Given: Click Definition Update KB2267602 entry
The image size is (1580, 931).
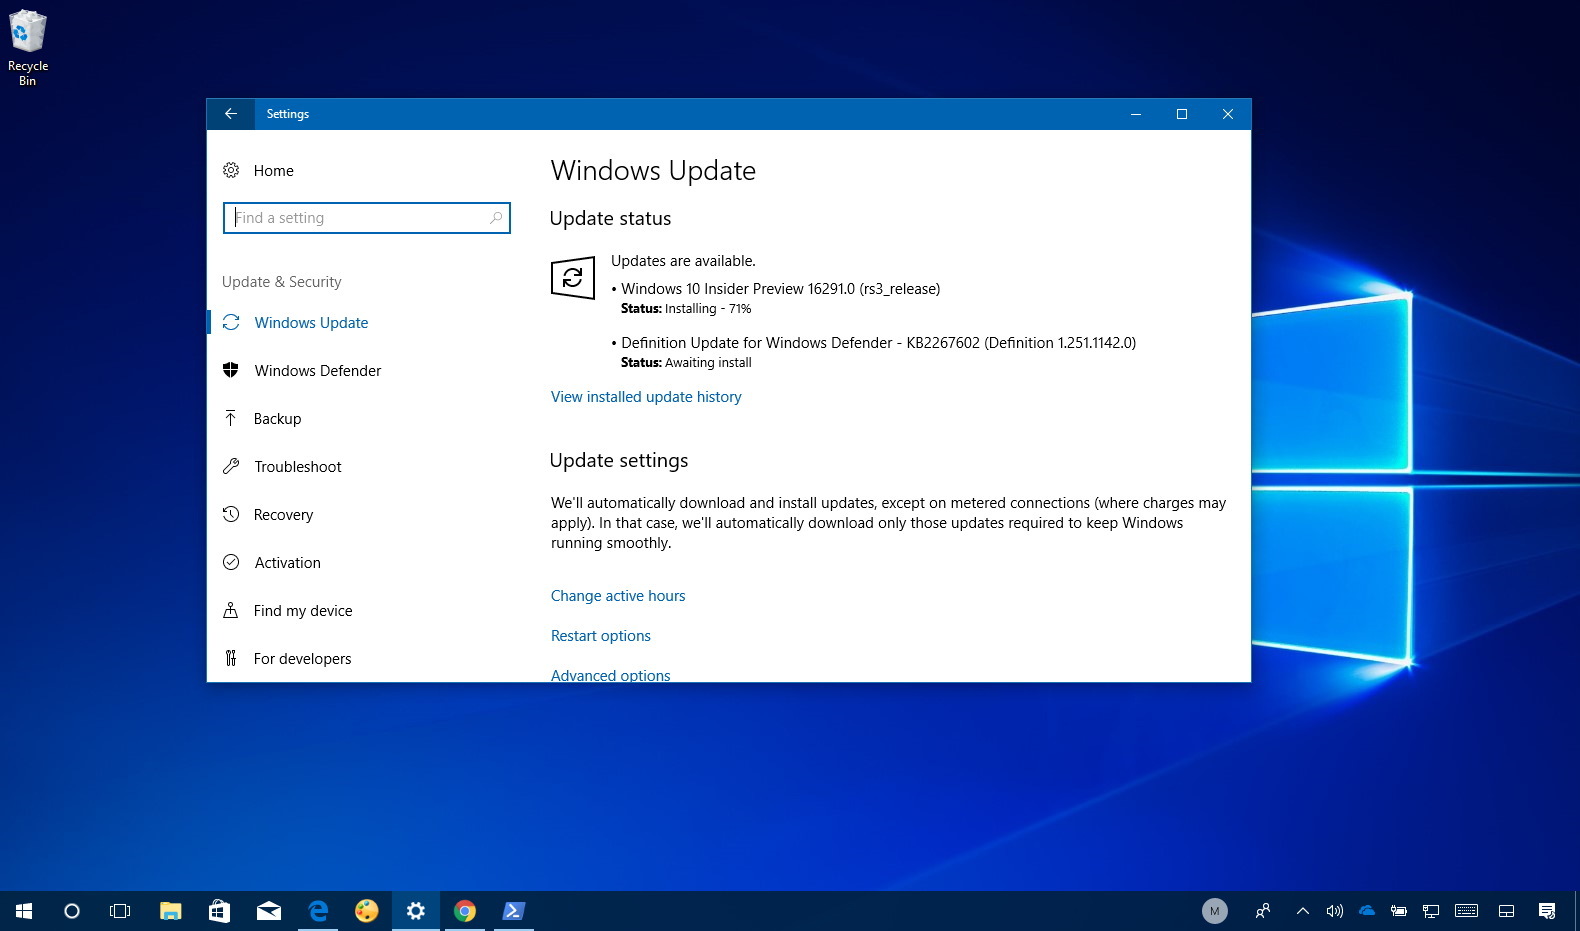Looking at the screenshot, I should coord(878,343).
